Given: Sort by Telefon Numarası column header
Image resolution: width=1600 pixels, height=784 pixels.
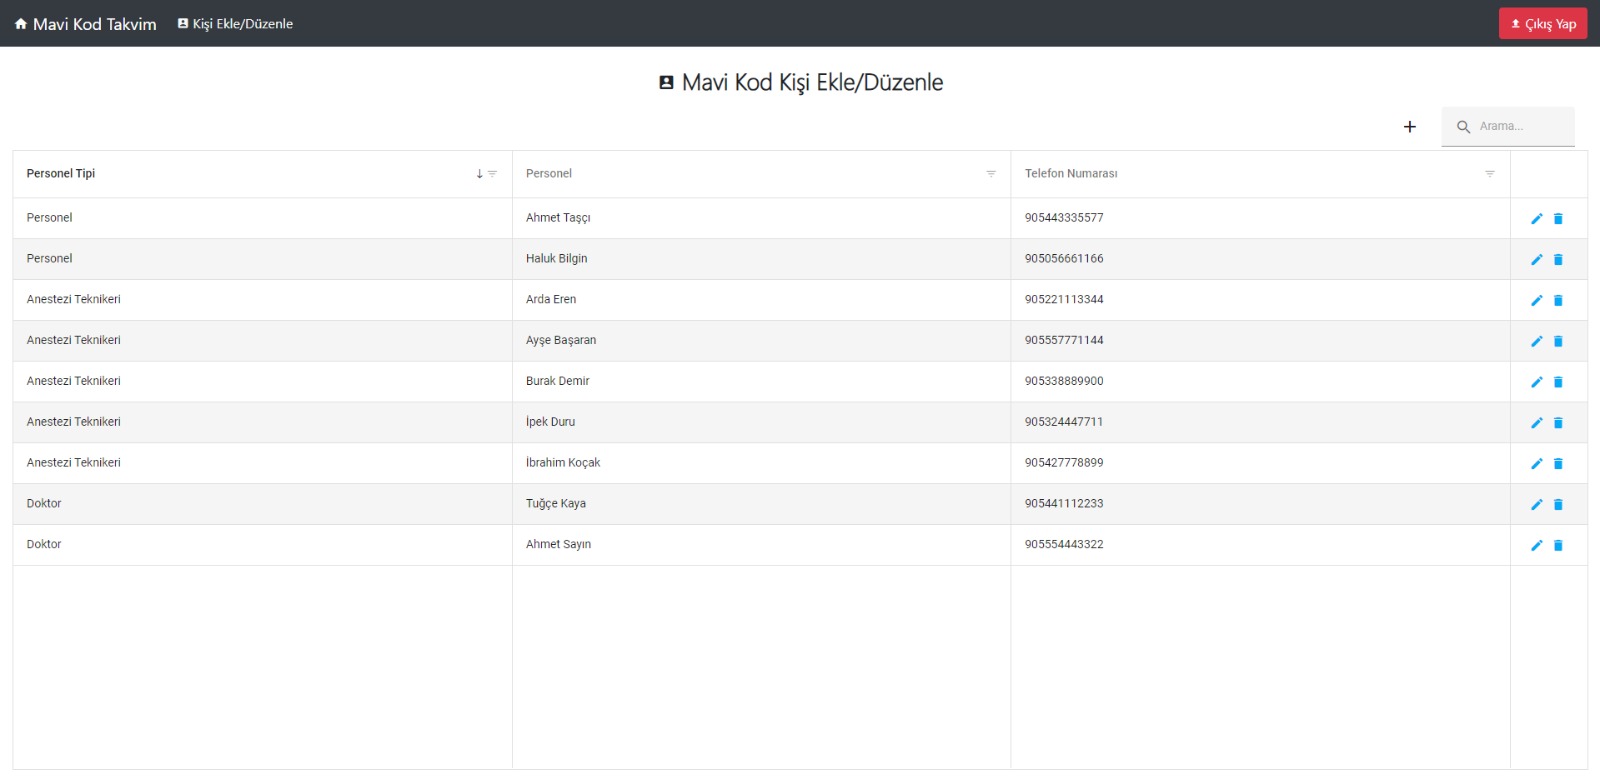Looking at the screenshot, I should [1071, 174].
